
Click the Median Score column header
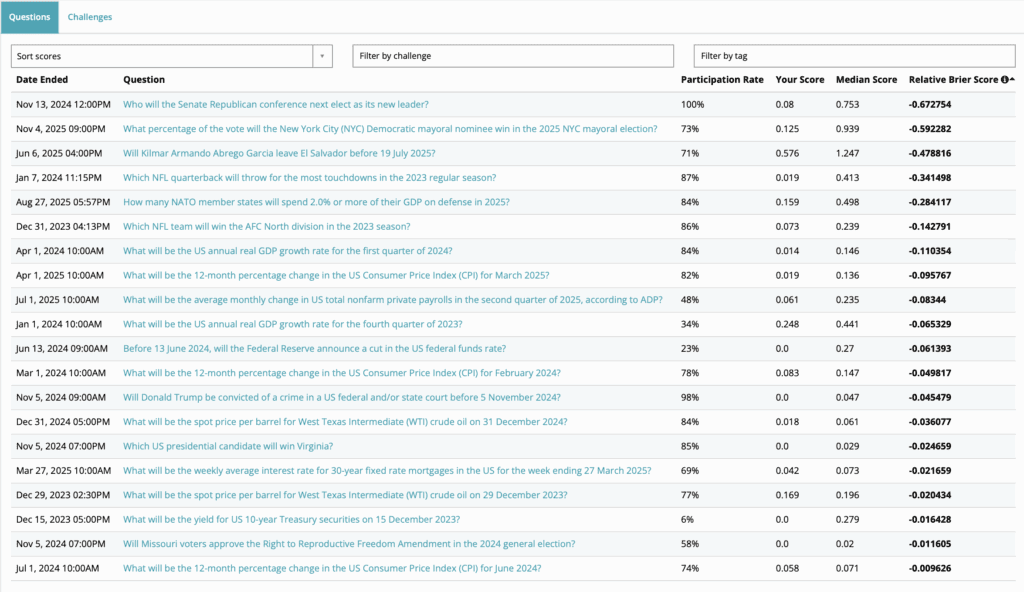click(x=866, y=80)
